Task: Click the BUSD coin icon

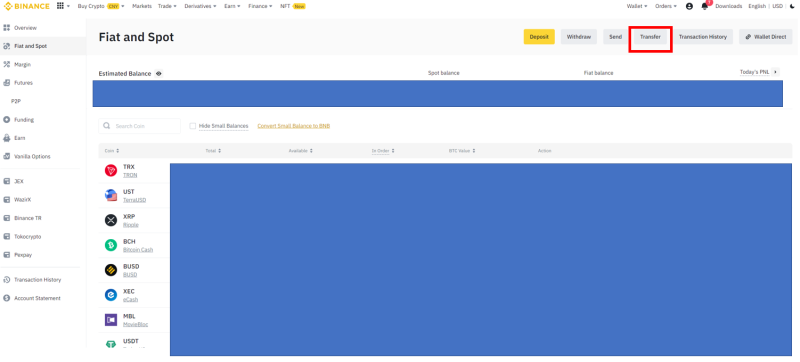Action: click(111, 270)
